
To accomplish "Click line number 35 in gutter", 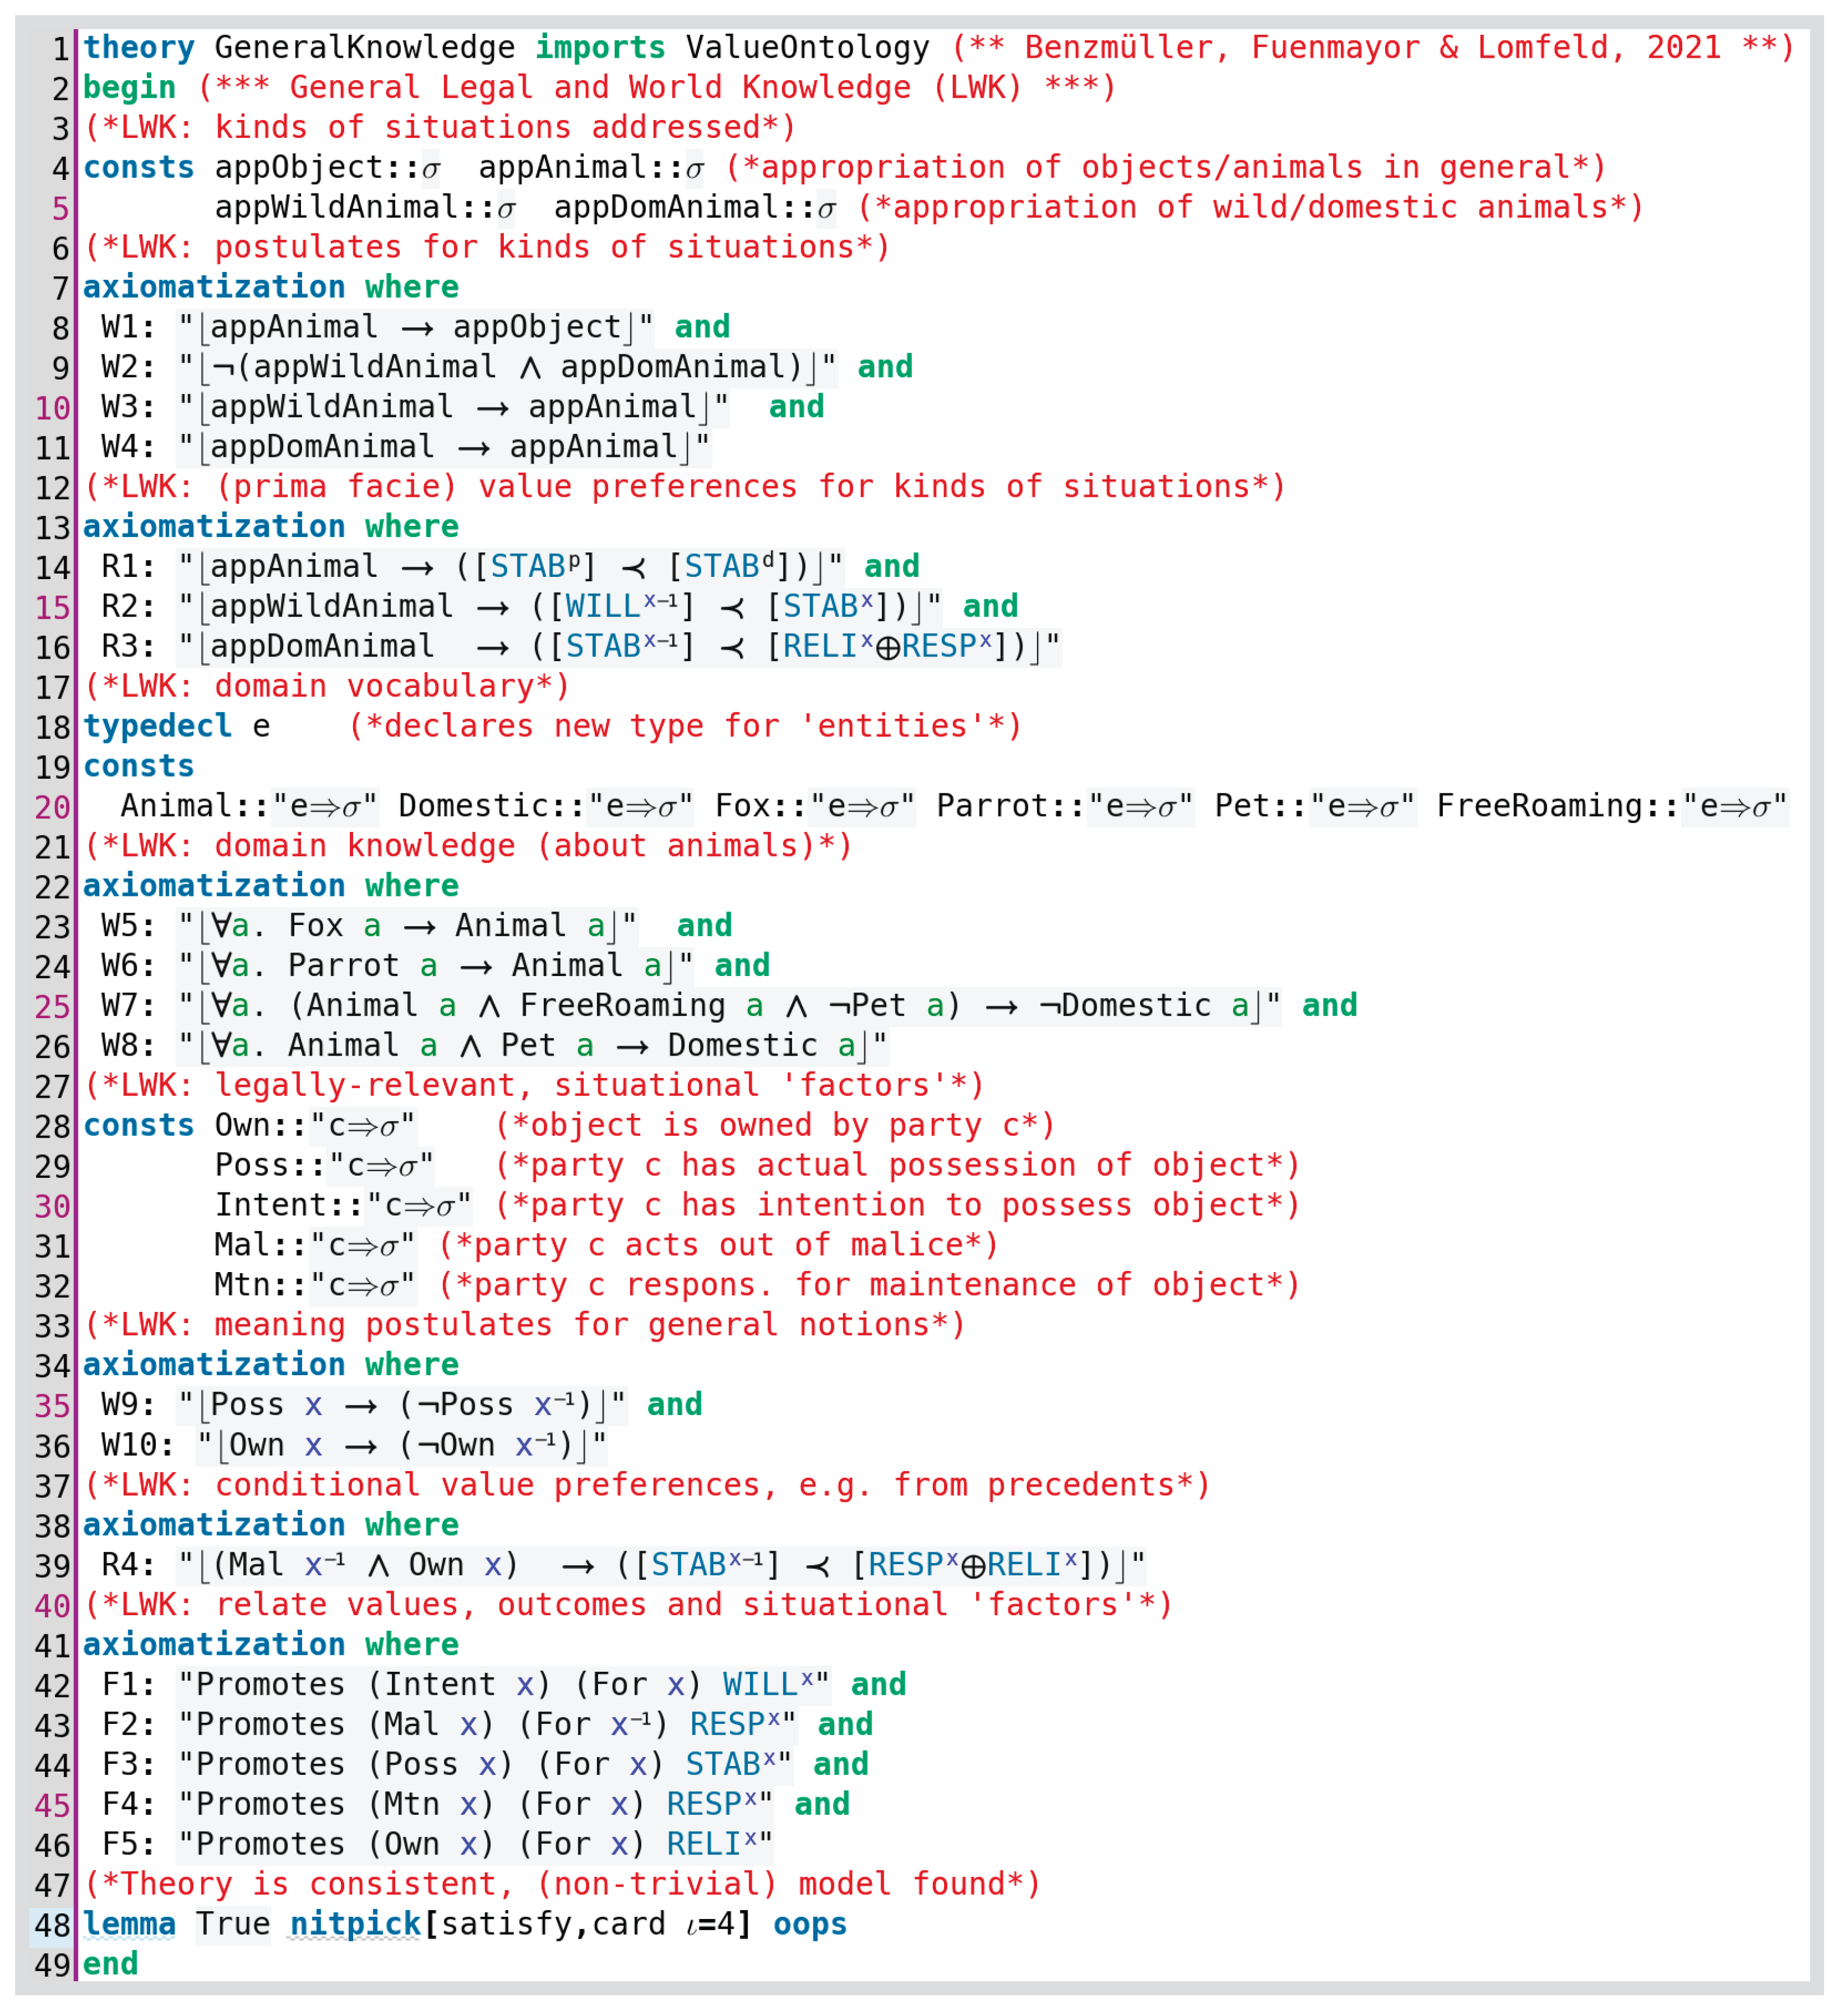I will click(x=52, y=1406).
